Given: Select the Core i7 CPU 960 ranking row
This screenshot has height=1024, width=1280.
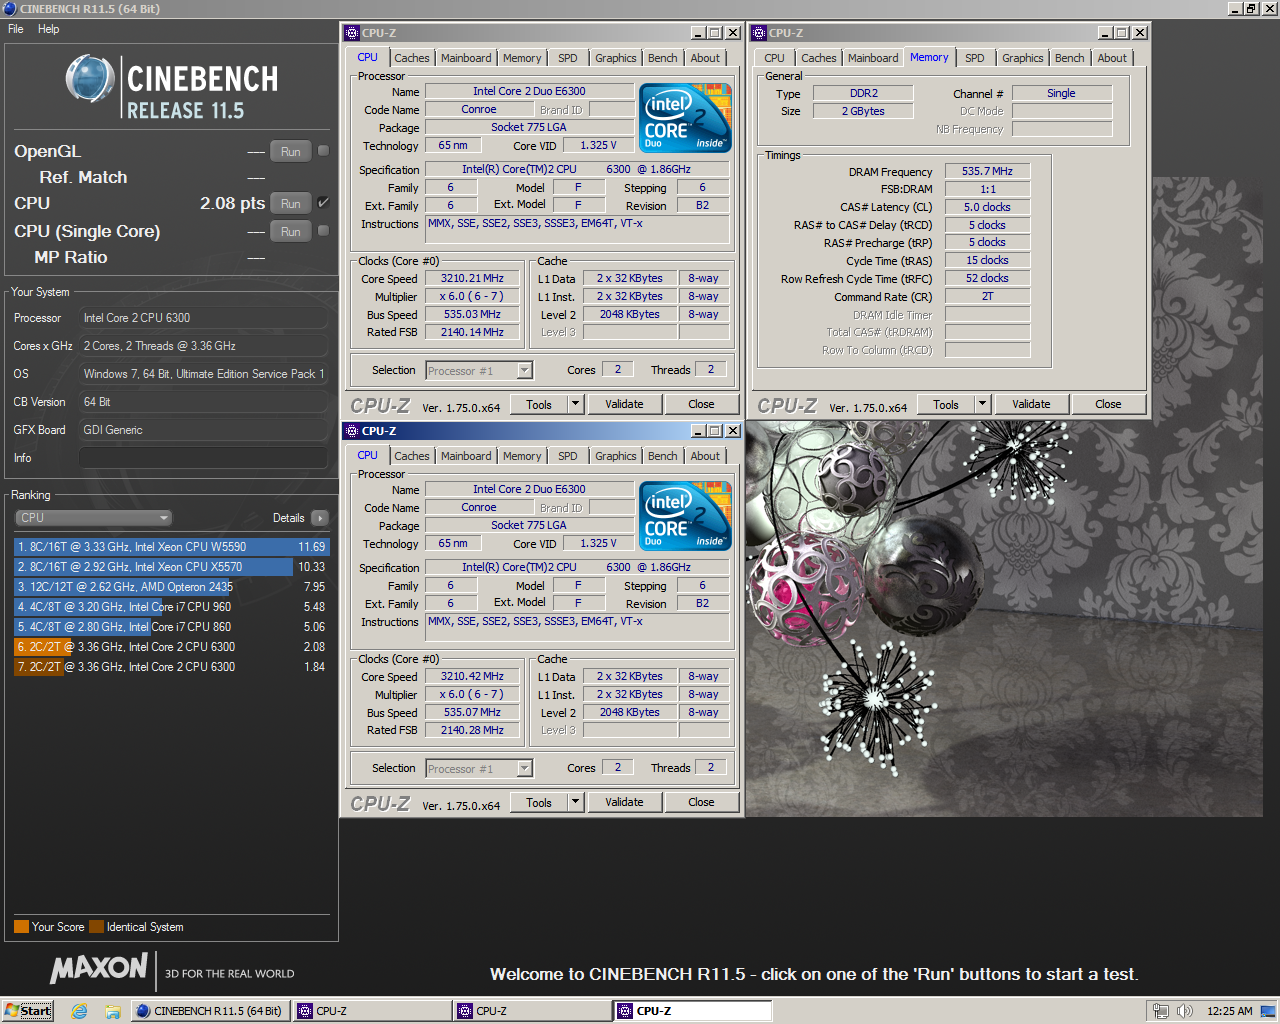Looking at the screenshot, I should (171, 607).
